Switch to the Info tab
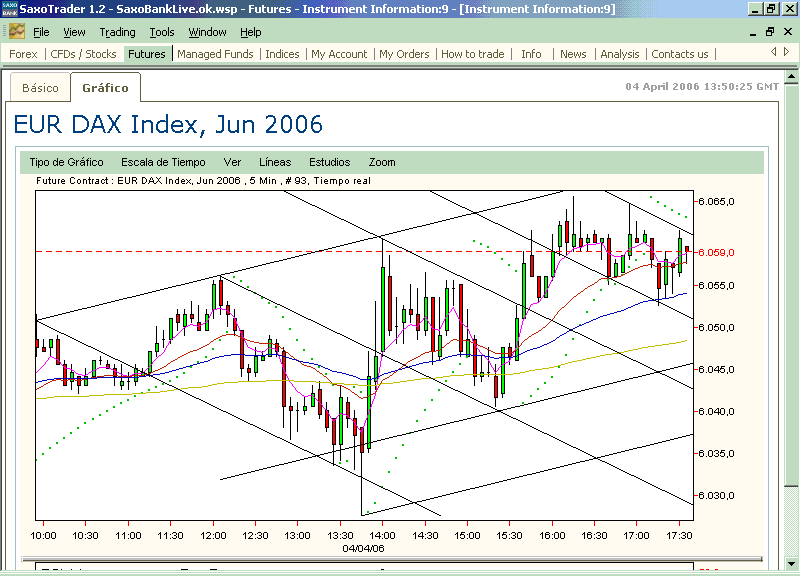This screenshot has width=800, height=576. tap(531, 54)
